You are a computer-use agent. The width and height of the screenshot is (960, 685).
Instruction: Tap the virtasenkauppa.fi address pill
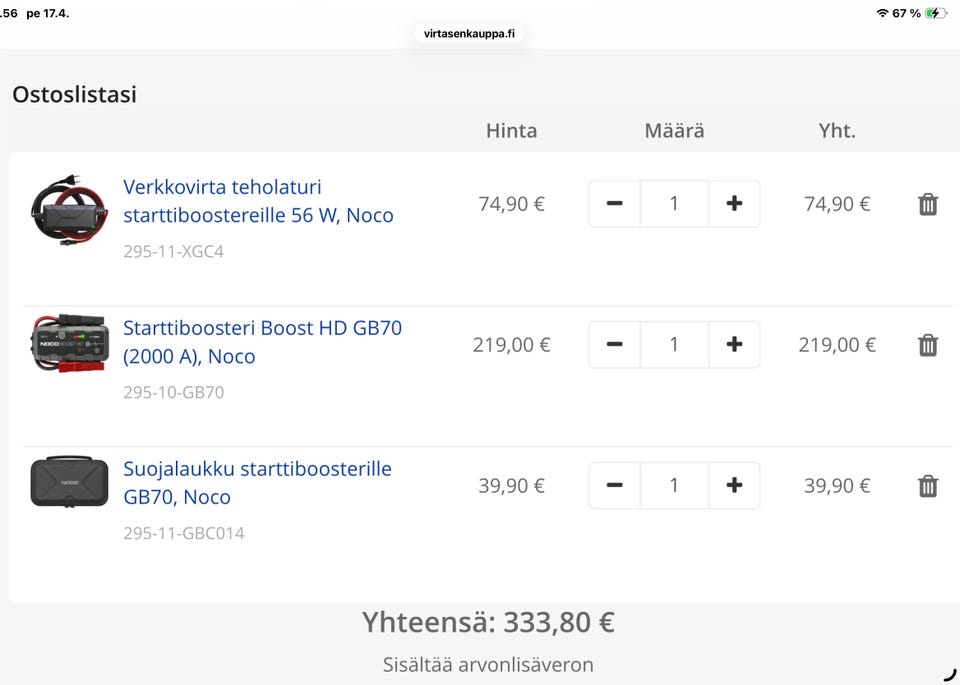click(x=468, y=33)
